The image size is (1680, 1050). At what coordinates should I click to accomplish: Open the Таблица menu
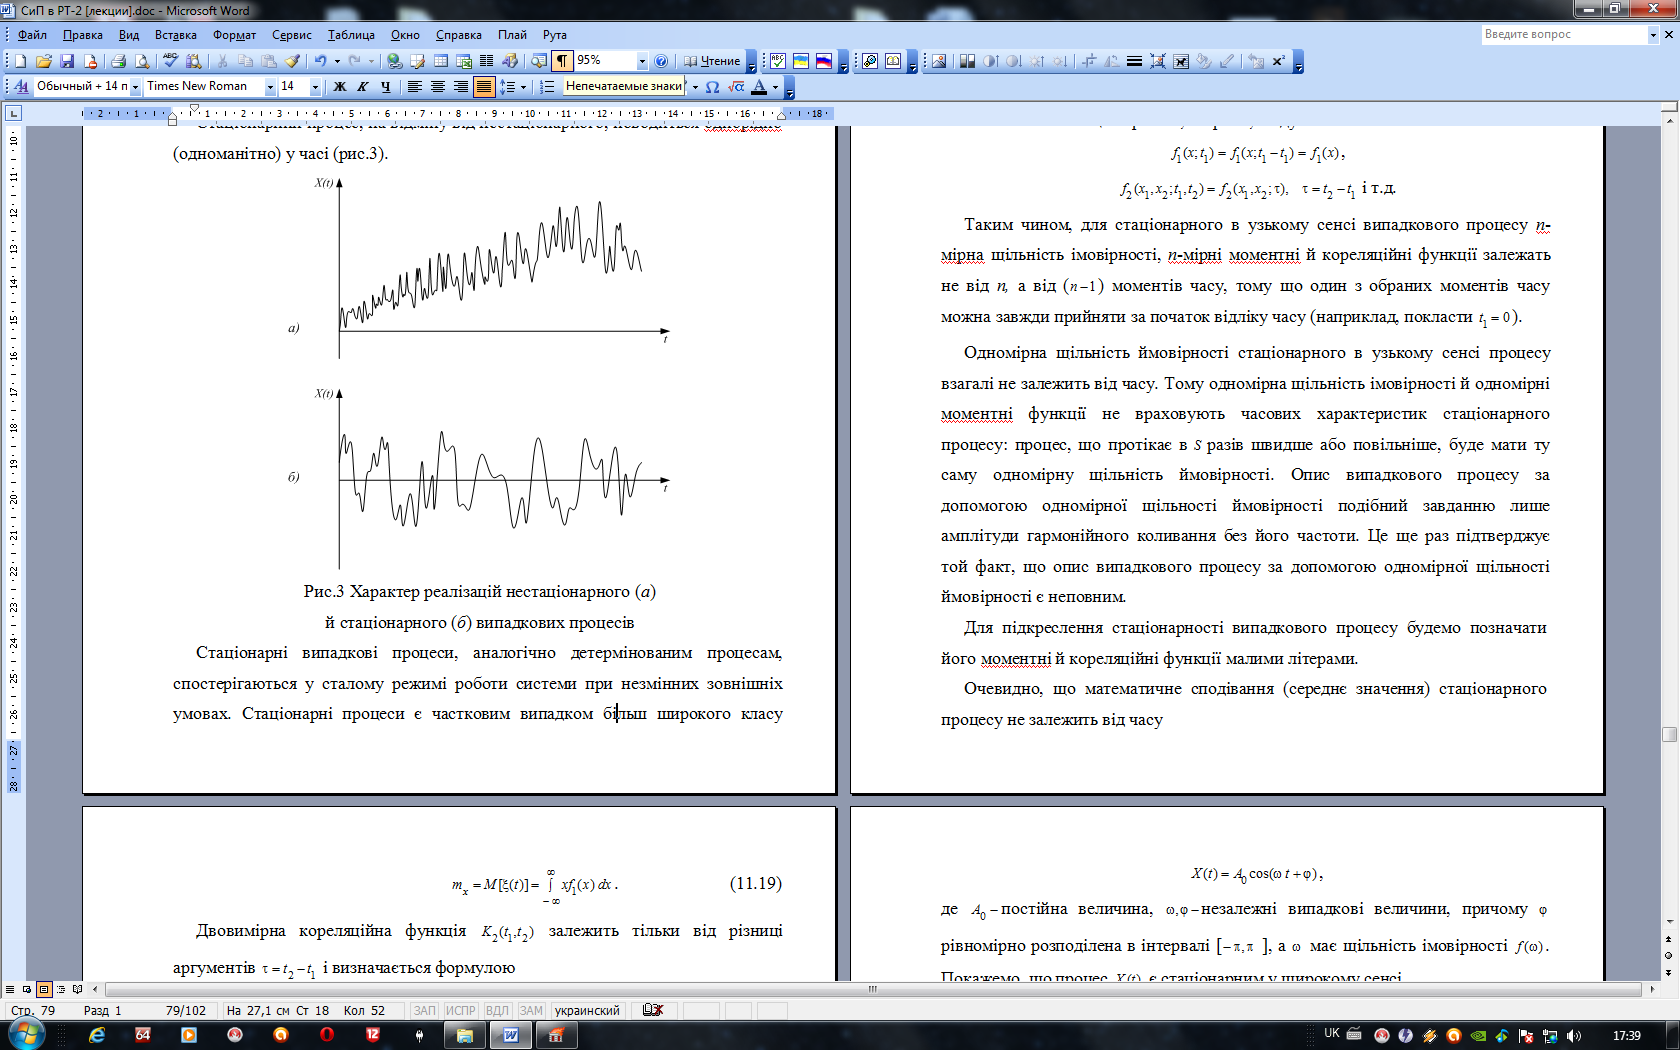351,35
